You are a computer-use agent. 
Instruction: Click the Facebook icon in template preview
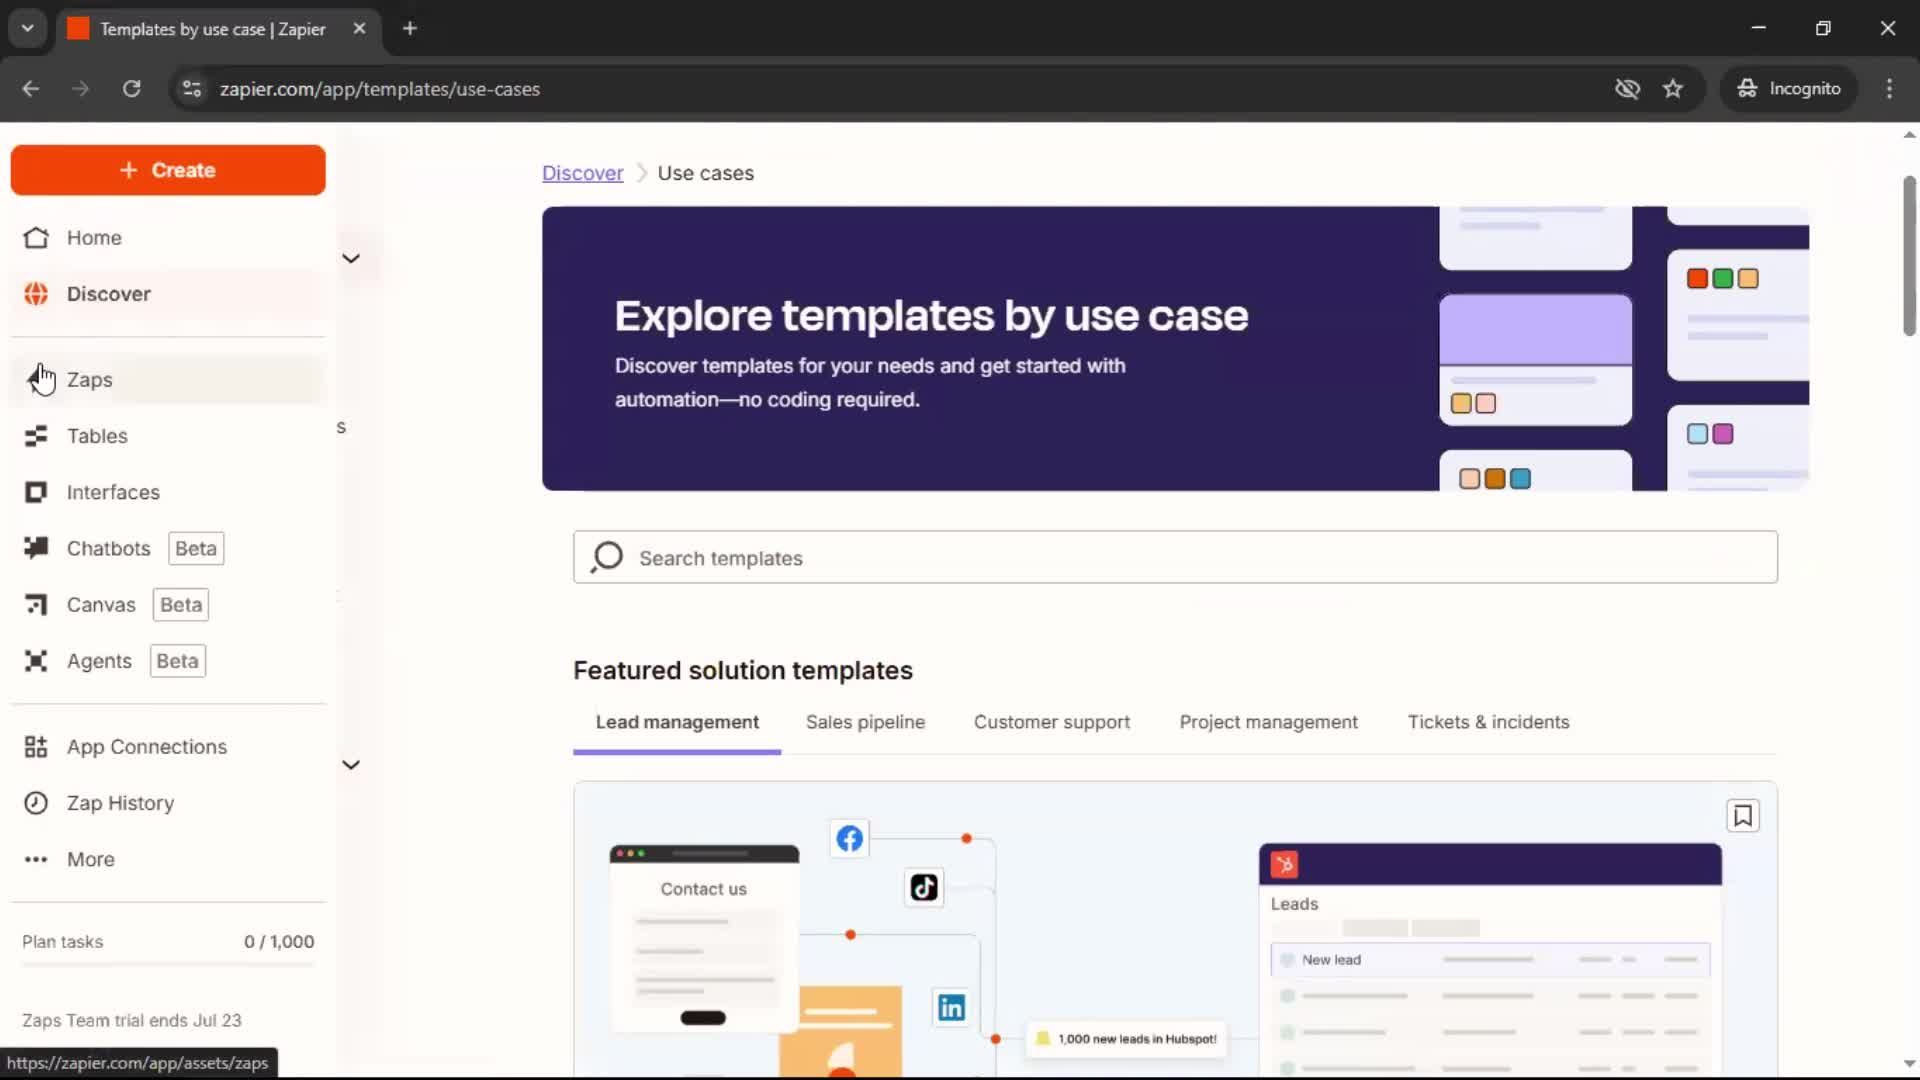pos(850,838)
